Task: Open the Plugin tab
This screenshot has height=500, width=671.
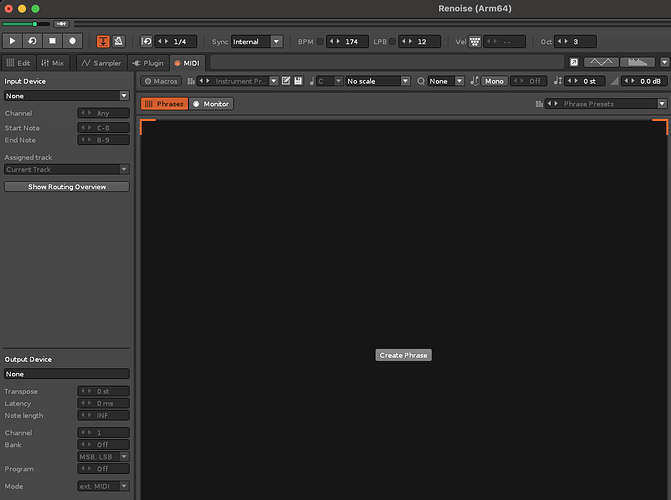Action: coord(148,62)
